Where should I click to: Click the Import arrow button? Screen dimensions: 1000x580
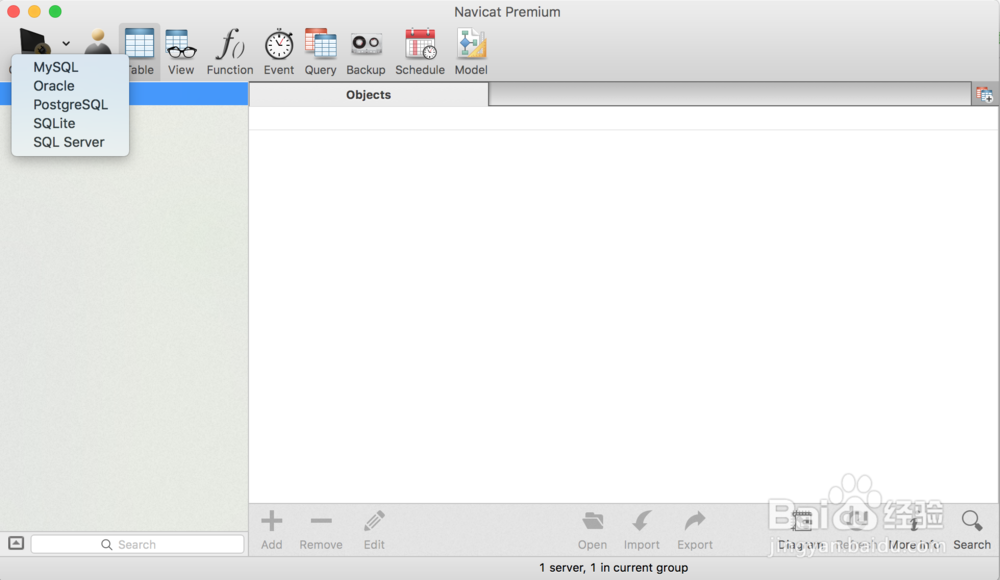pyautogui.click(x=642, y=530)
